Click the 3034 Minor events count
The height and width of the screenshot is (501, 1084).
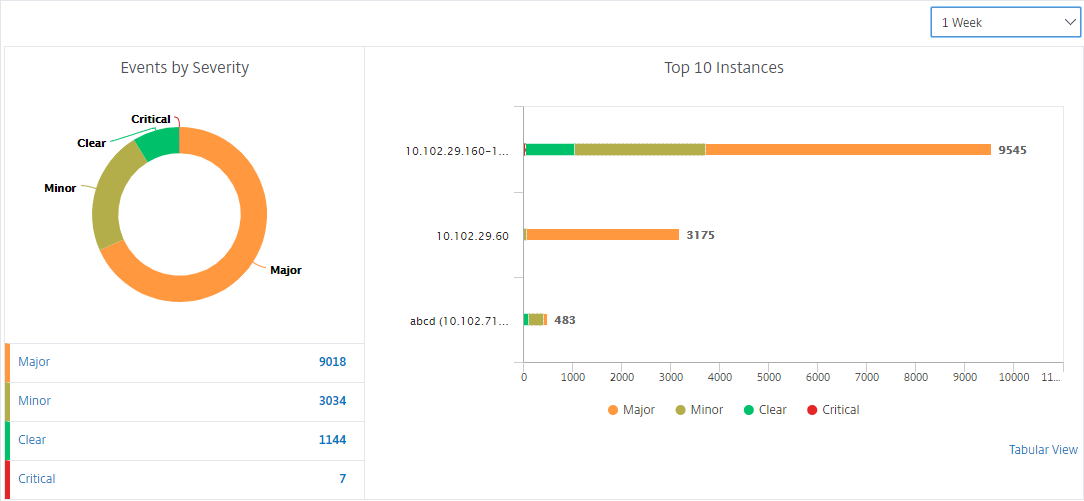pos(333,401)
